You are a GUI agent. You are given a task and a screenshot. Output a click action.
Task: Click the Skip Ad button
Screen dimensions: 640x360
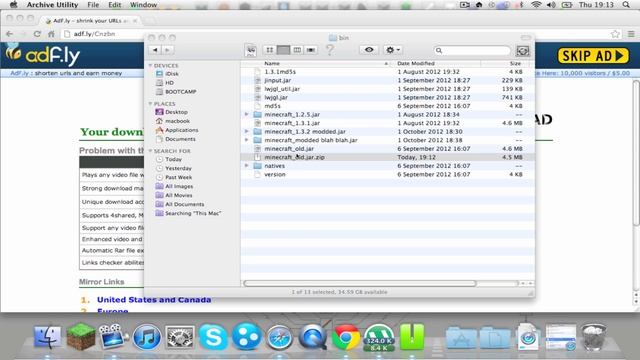click(x=593, y=56)
